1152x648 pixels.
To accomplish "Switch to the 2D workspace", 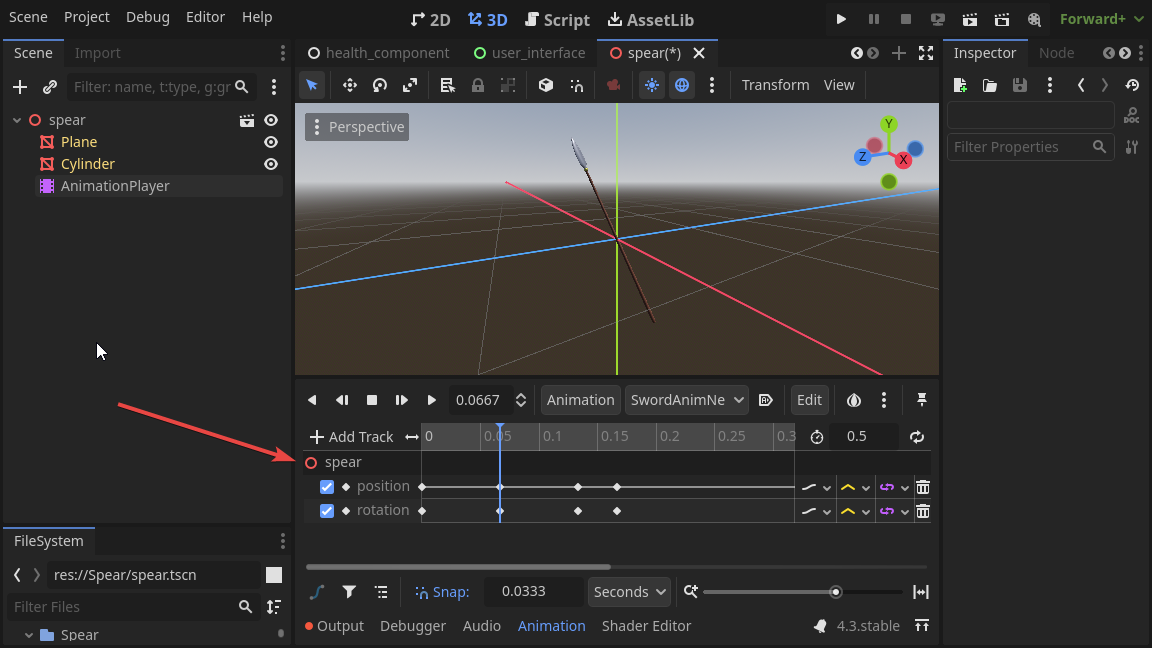I will click(x=431, y=20).
